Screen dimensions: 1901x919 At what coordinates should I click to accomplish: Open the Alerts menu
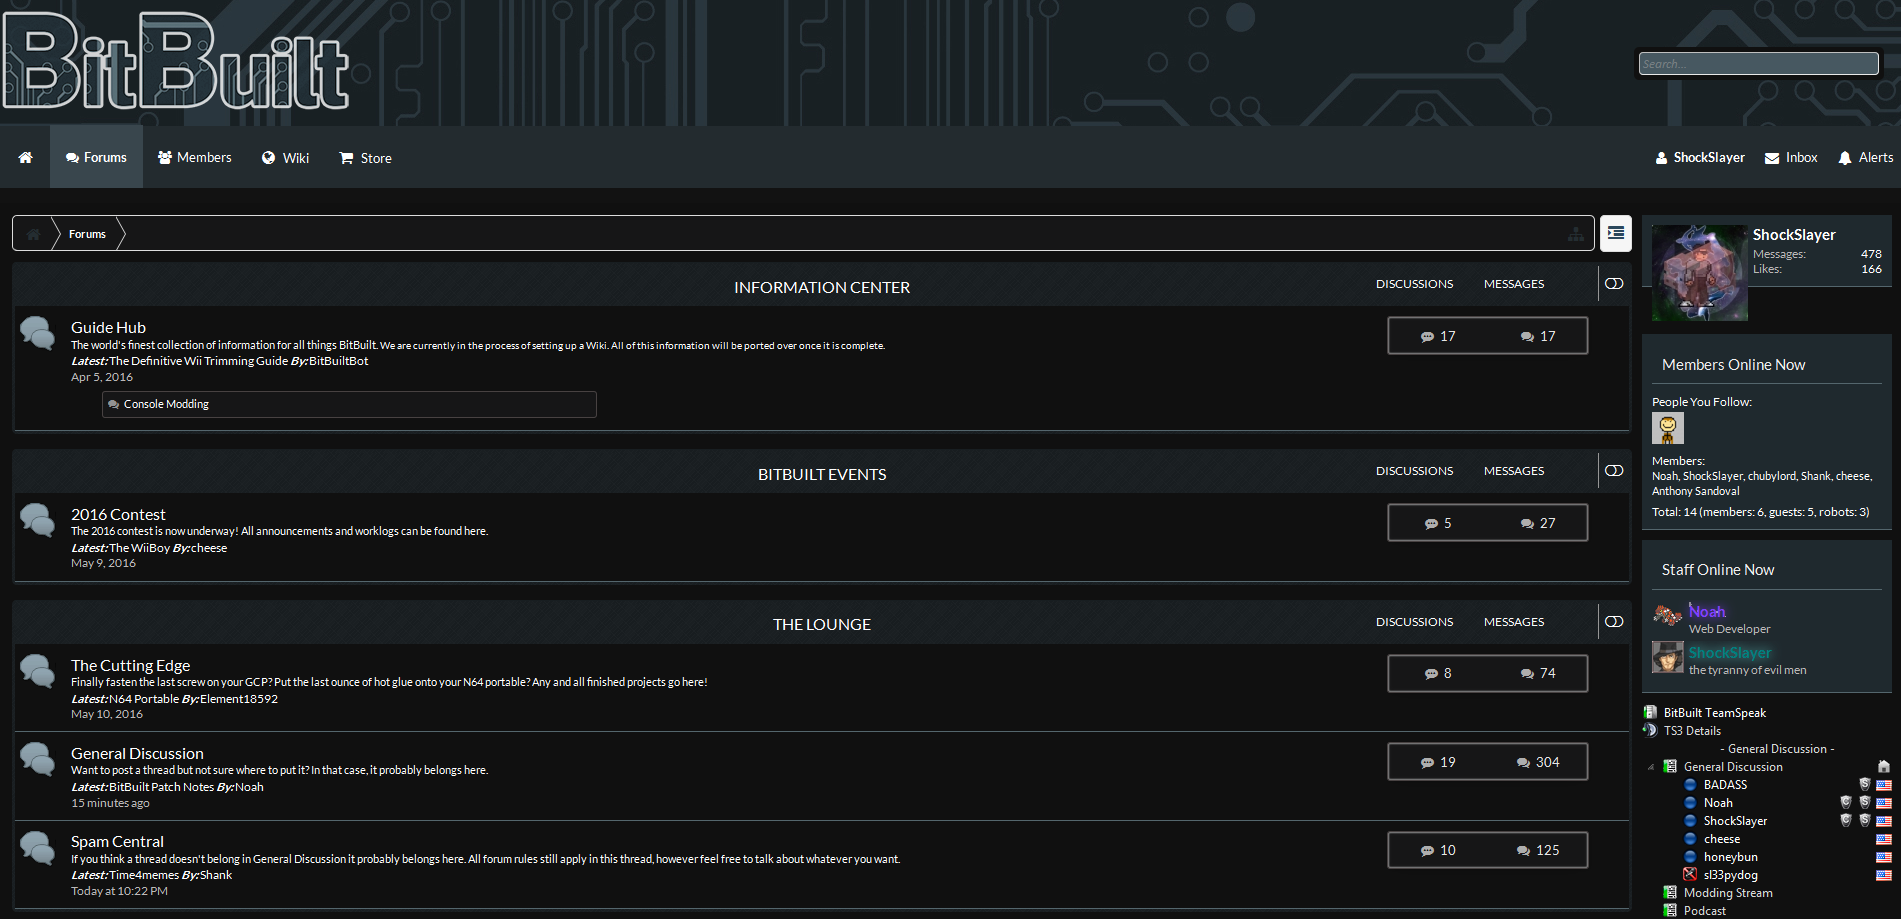coord(1866,157)
